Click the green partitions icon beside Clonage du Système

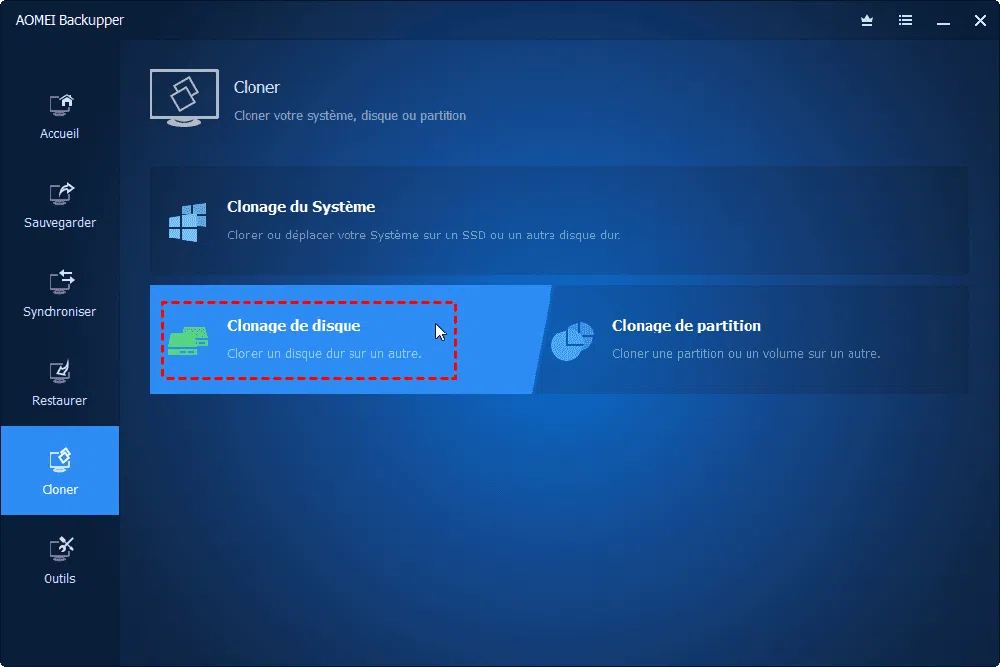point(187,220)
